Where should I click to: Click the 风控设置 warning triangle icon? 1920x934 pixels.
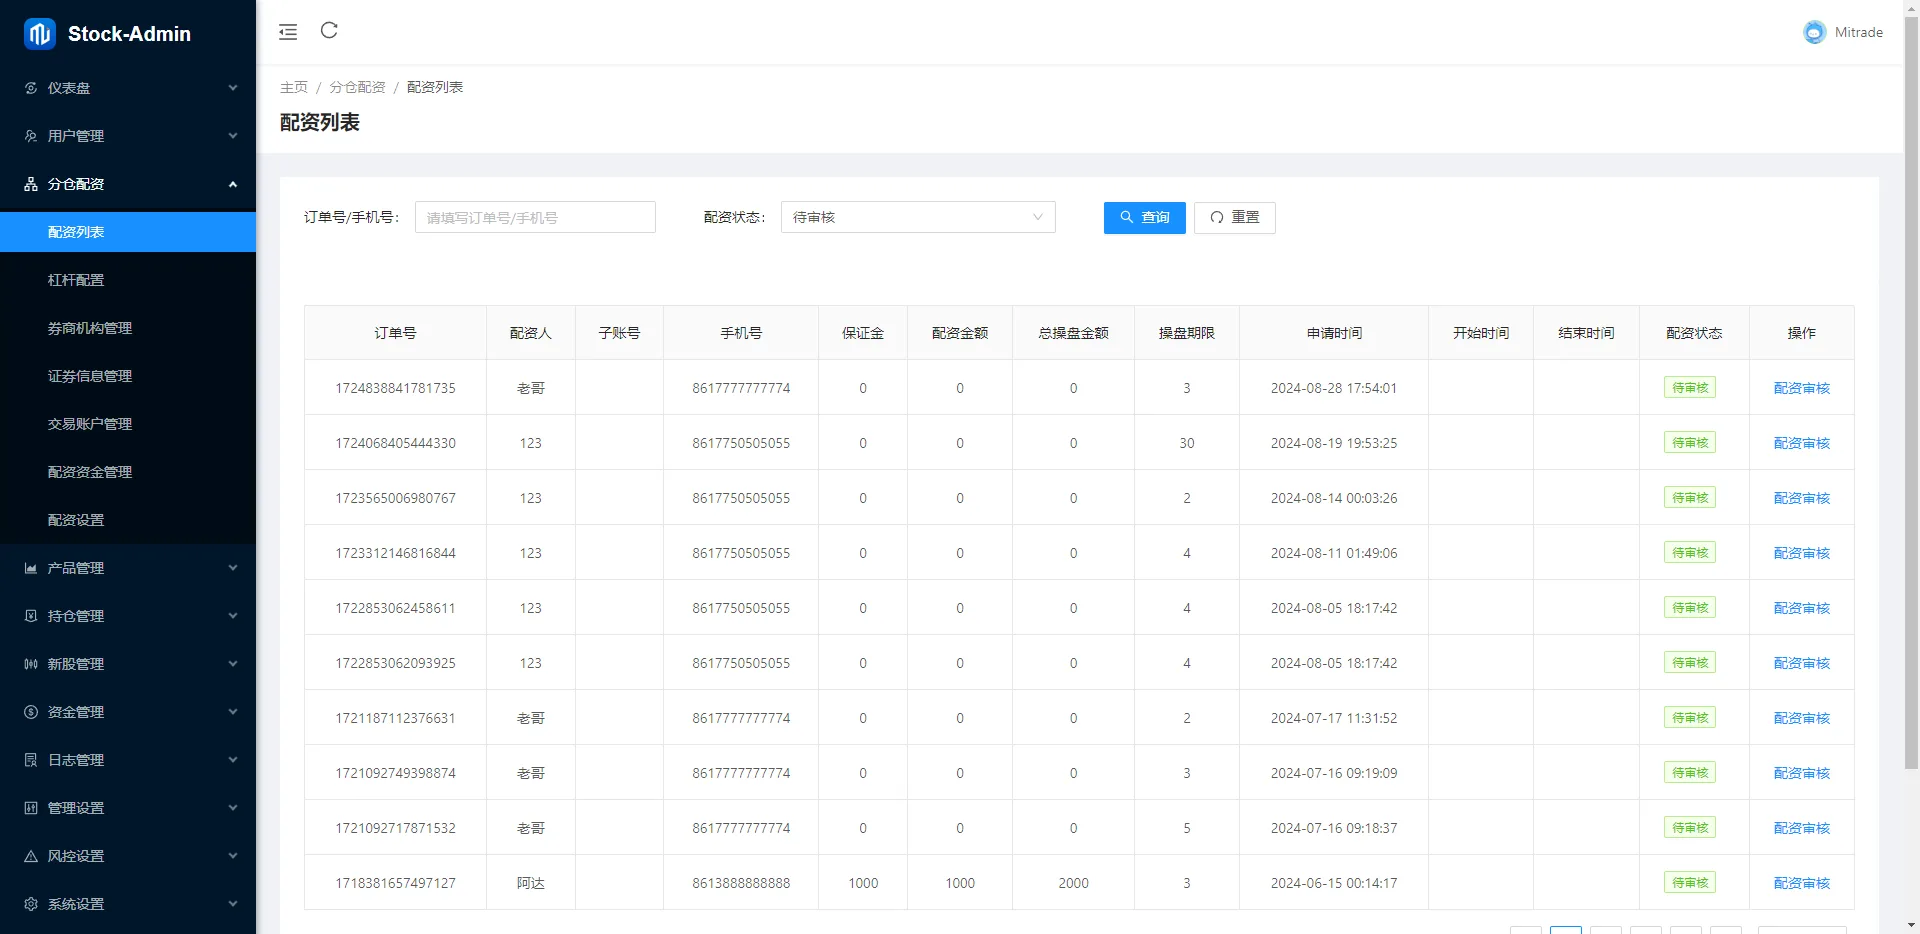click(31, 856)
